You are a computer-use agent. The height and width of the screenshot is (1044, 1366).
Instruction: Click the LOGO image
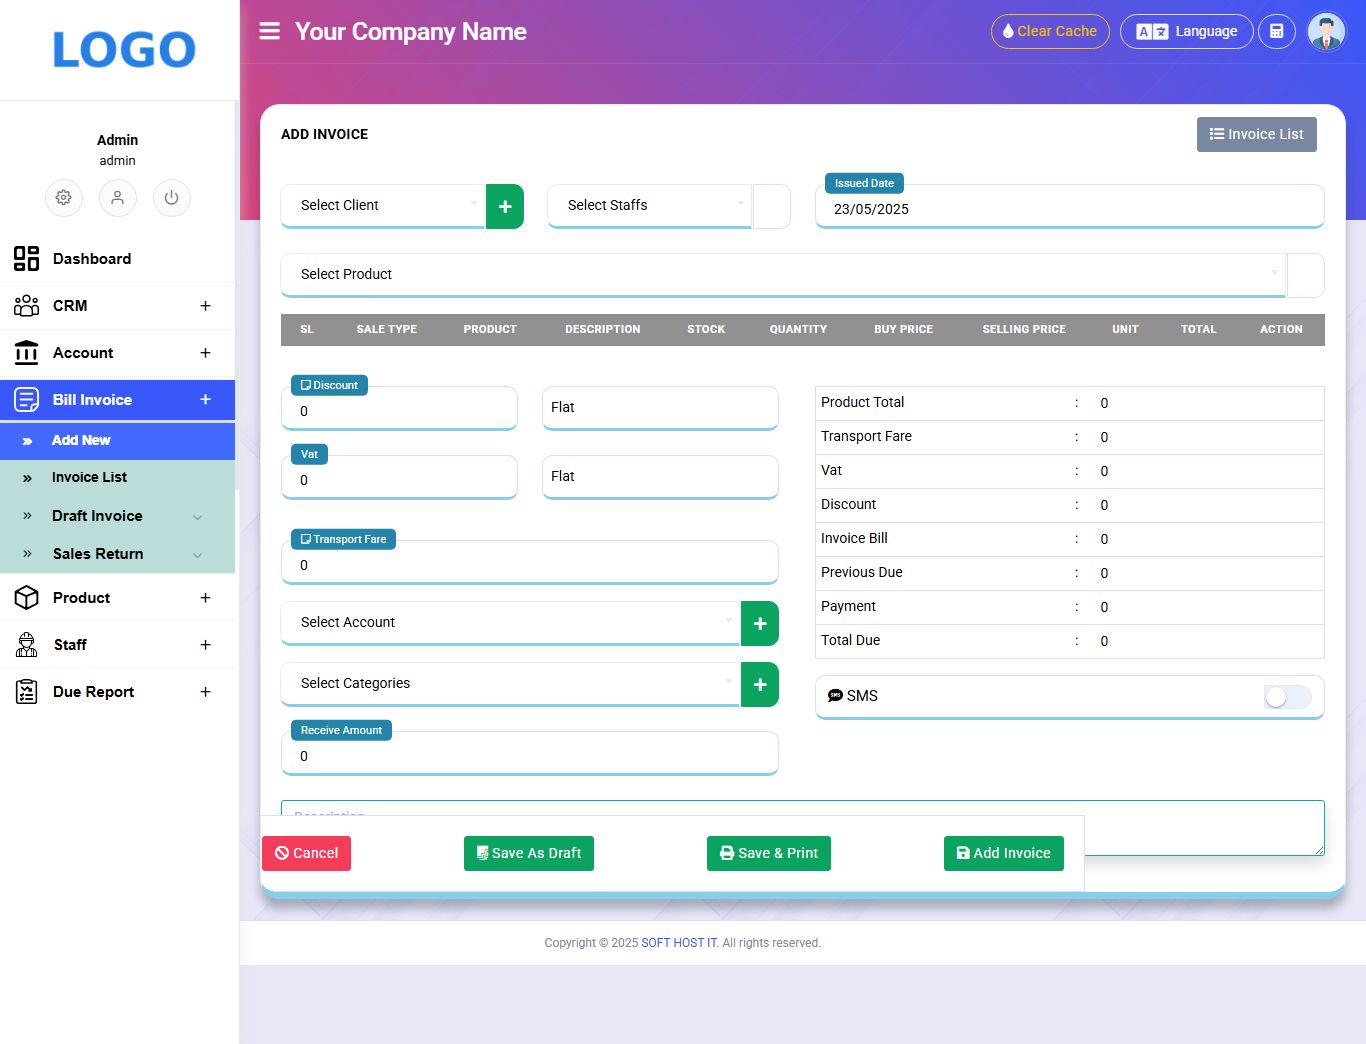click(124, 50)
